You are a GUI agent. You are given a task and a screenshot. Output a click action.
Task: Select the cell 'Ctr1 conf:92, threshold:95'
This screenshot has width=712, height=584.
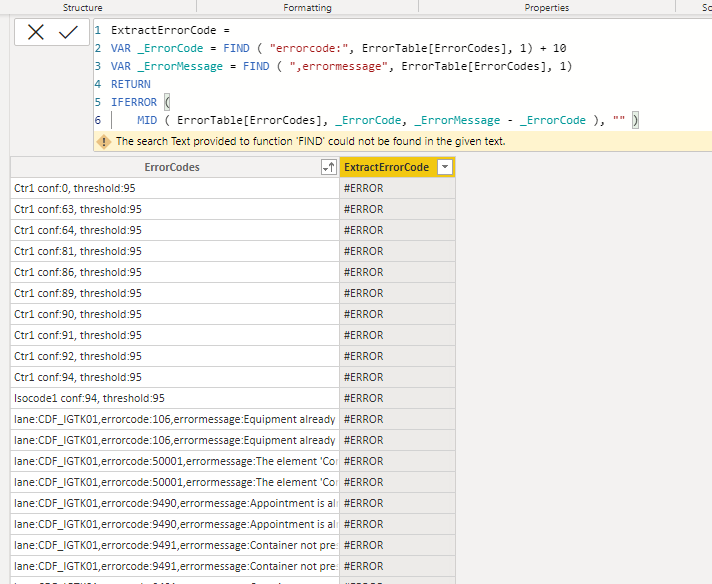click(x=175, y=356)
